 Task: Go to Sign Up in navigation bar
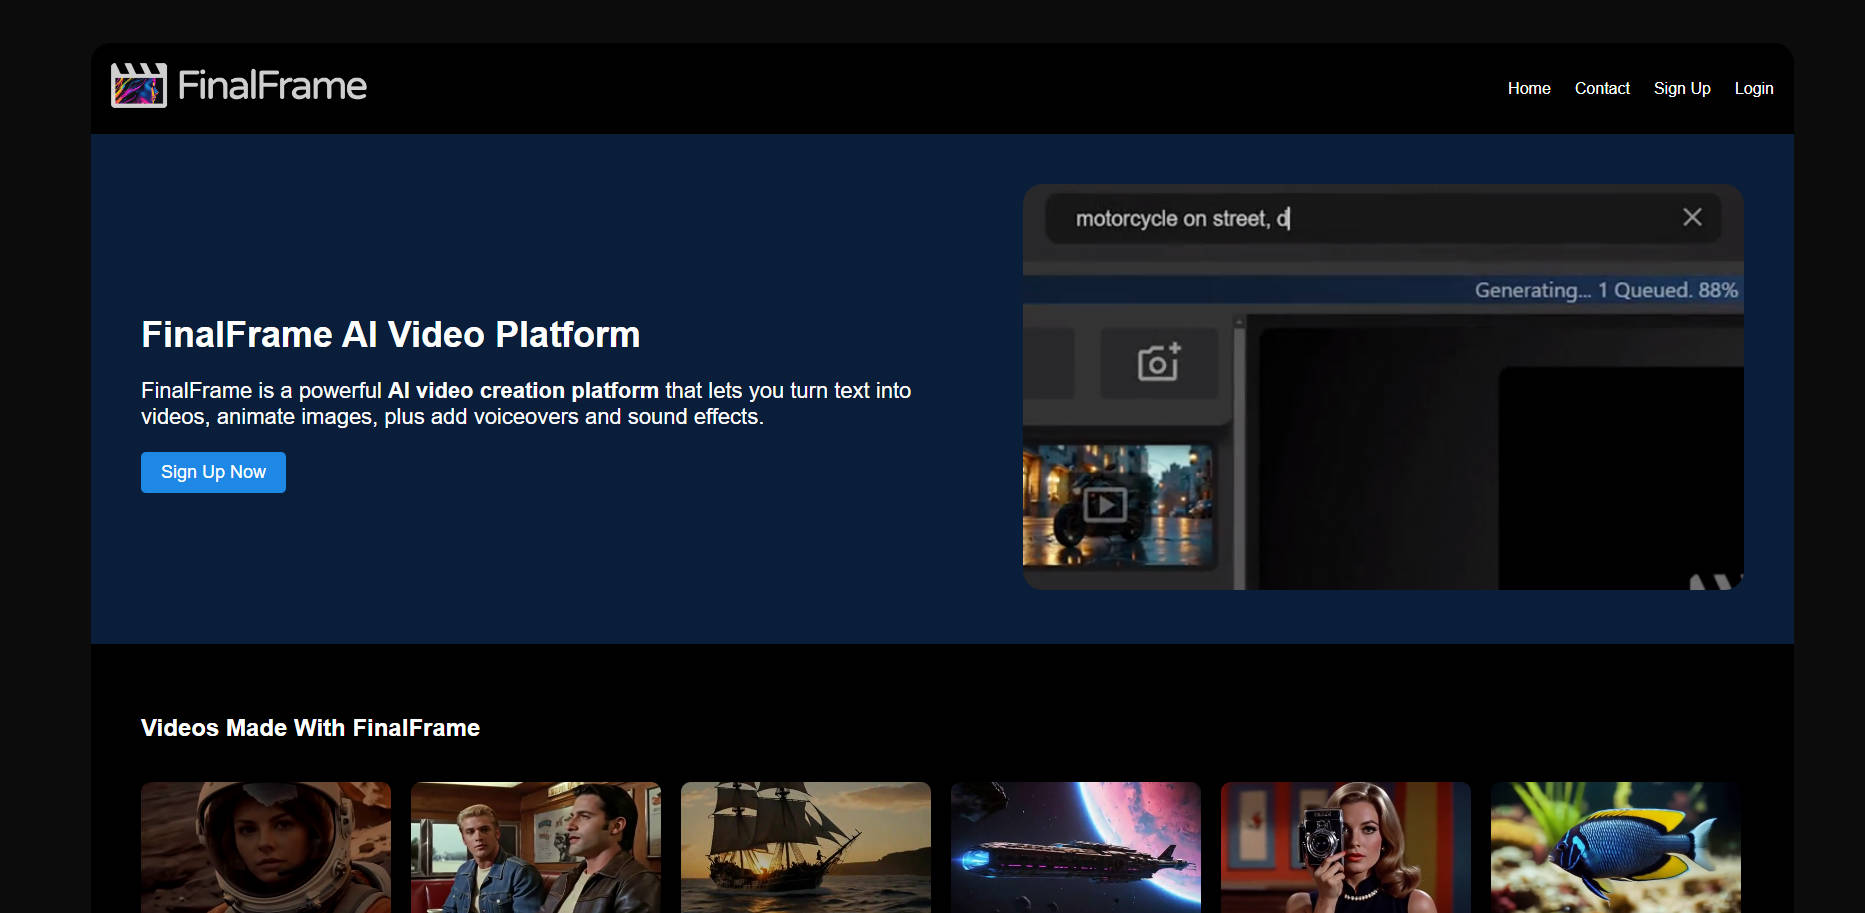click(x=1681, y=88)
